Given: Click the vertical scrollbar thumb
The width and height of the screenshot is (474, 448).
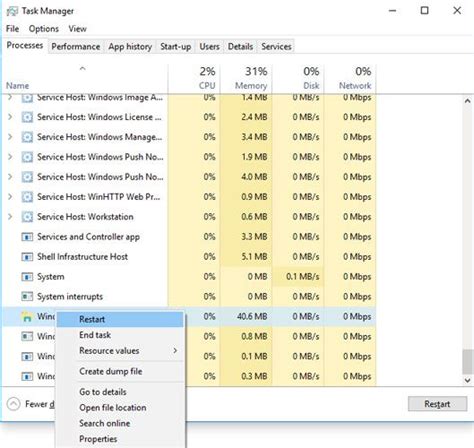Looking at the screenshot, I should (467, 362).
